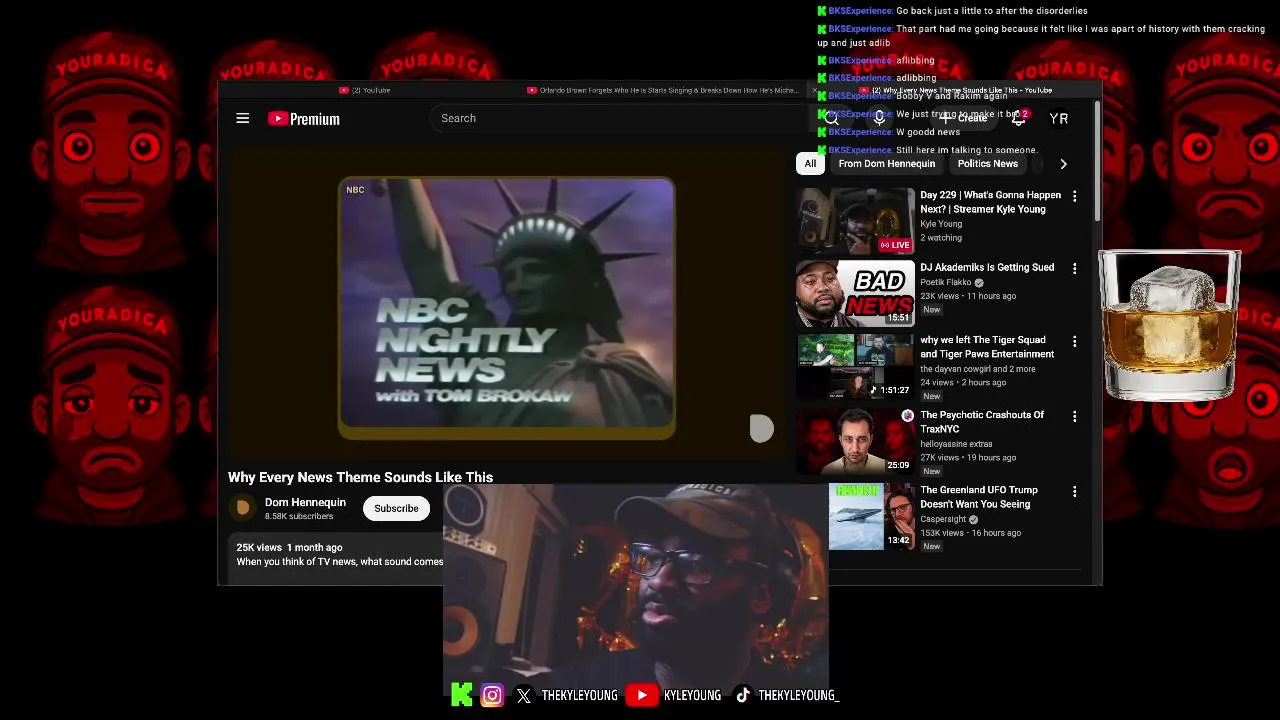This screenshot has width=1280, height=720.
Task: Open options for Day 229 video
Action: (x=1074, y=196)
